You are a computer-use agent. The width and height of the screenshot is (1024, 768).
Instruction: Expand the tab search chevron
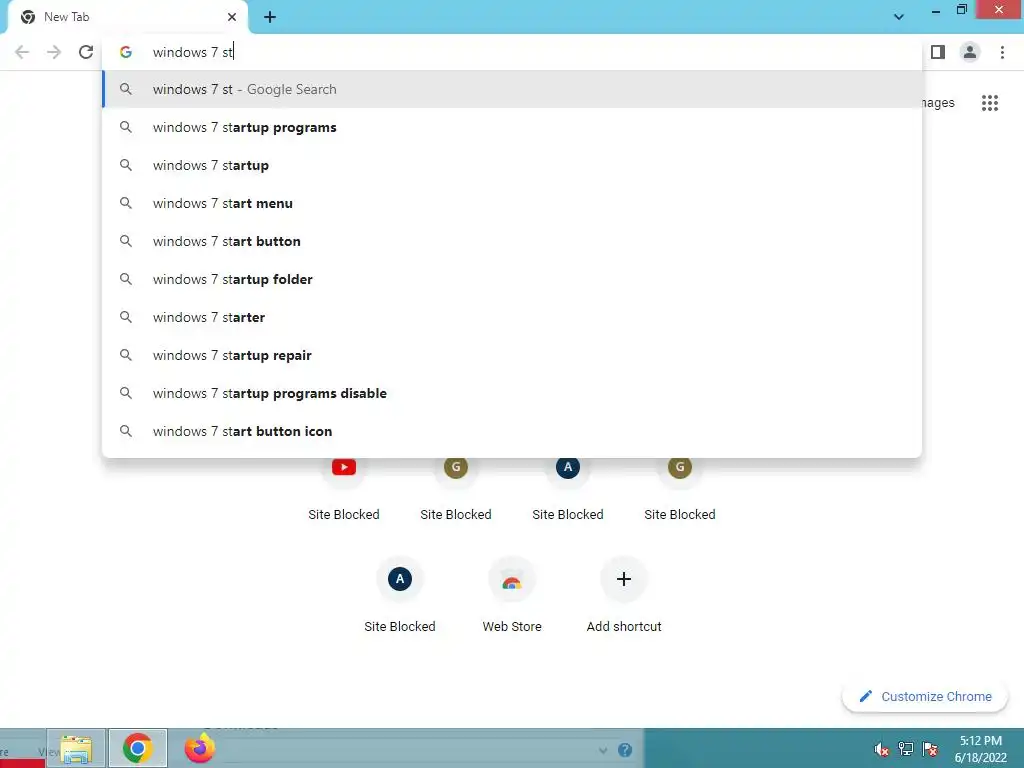[899, 17]
